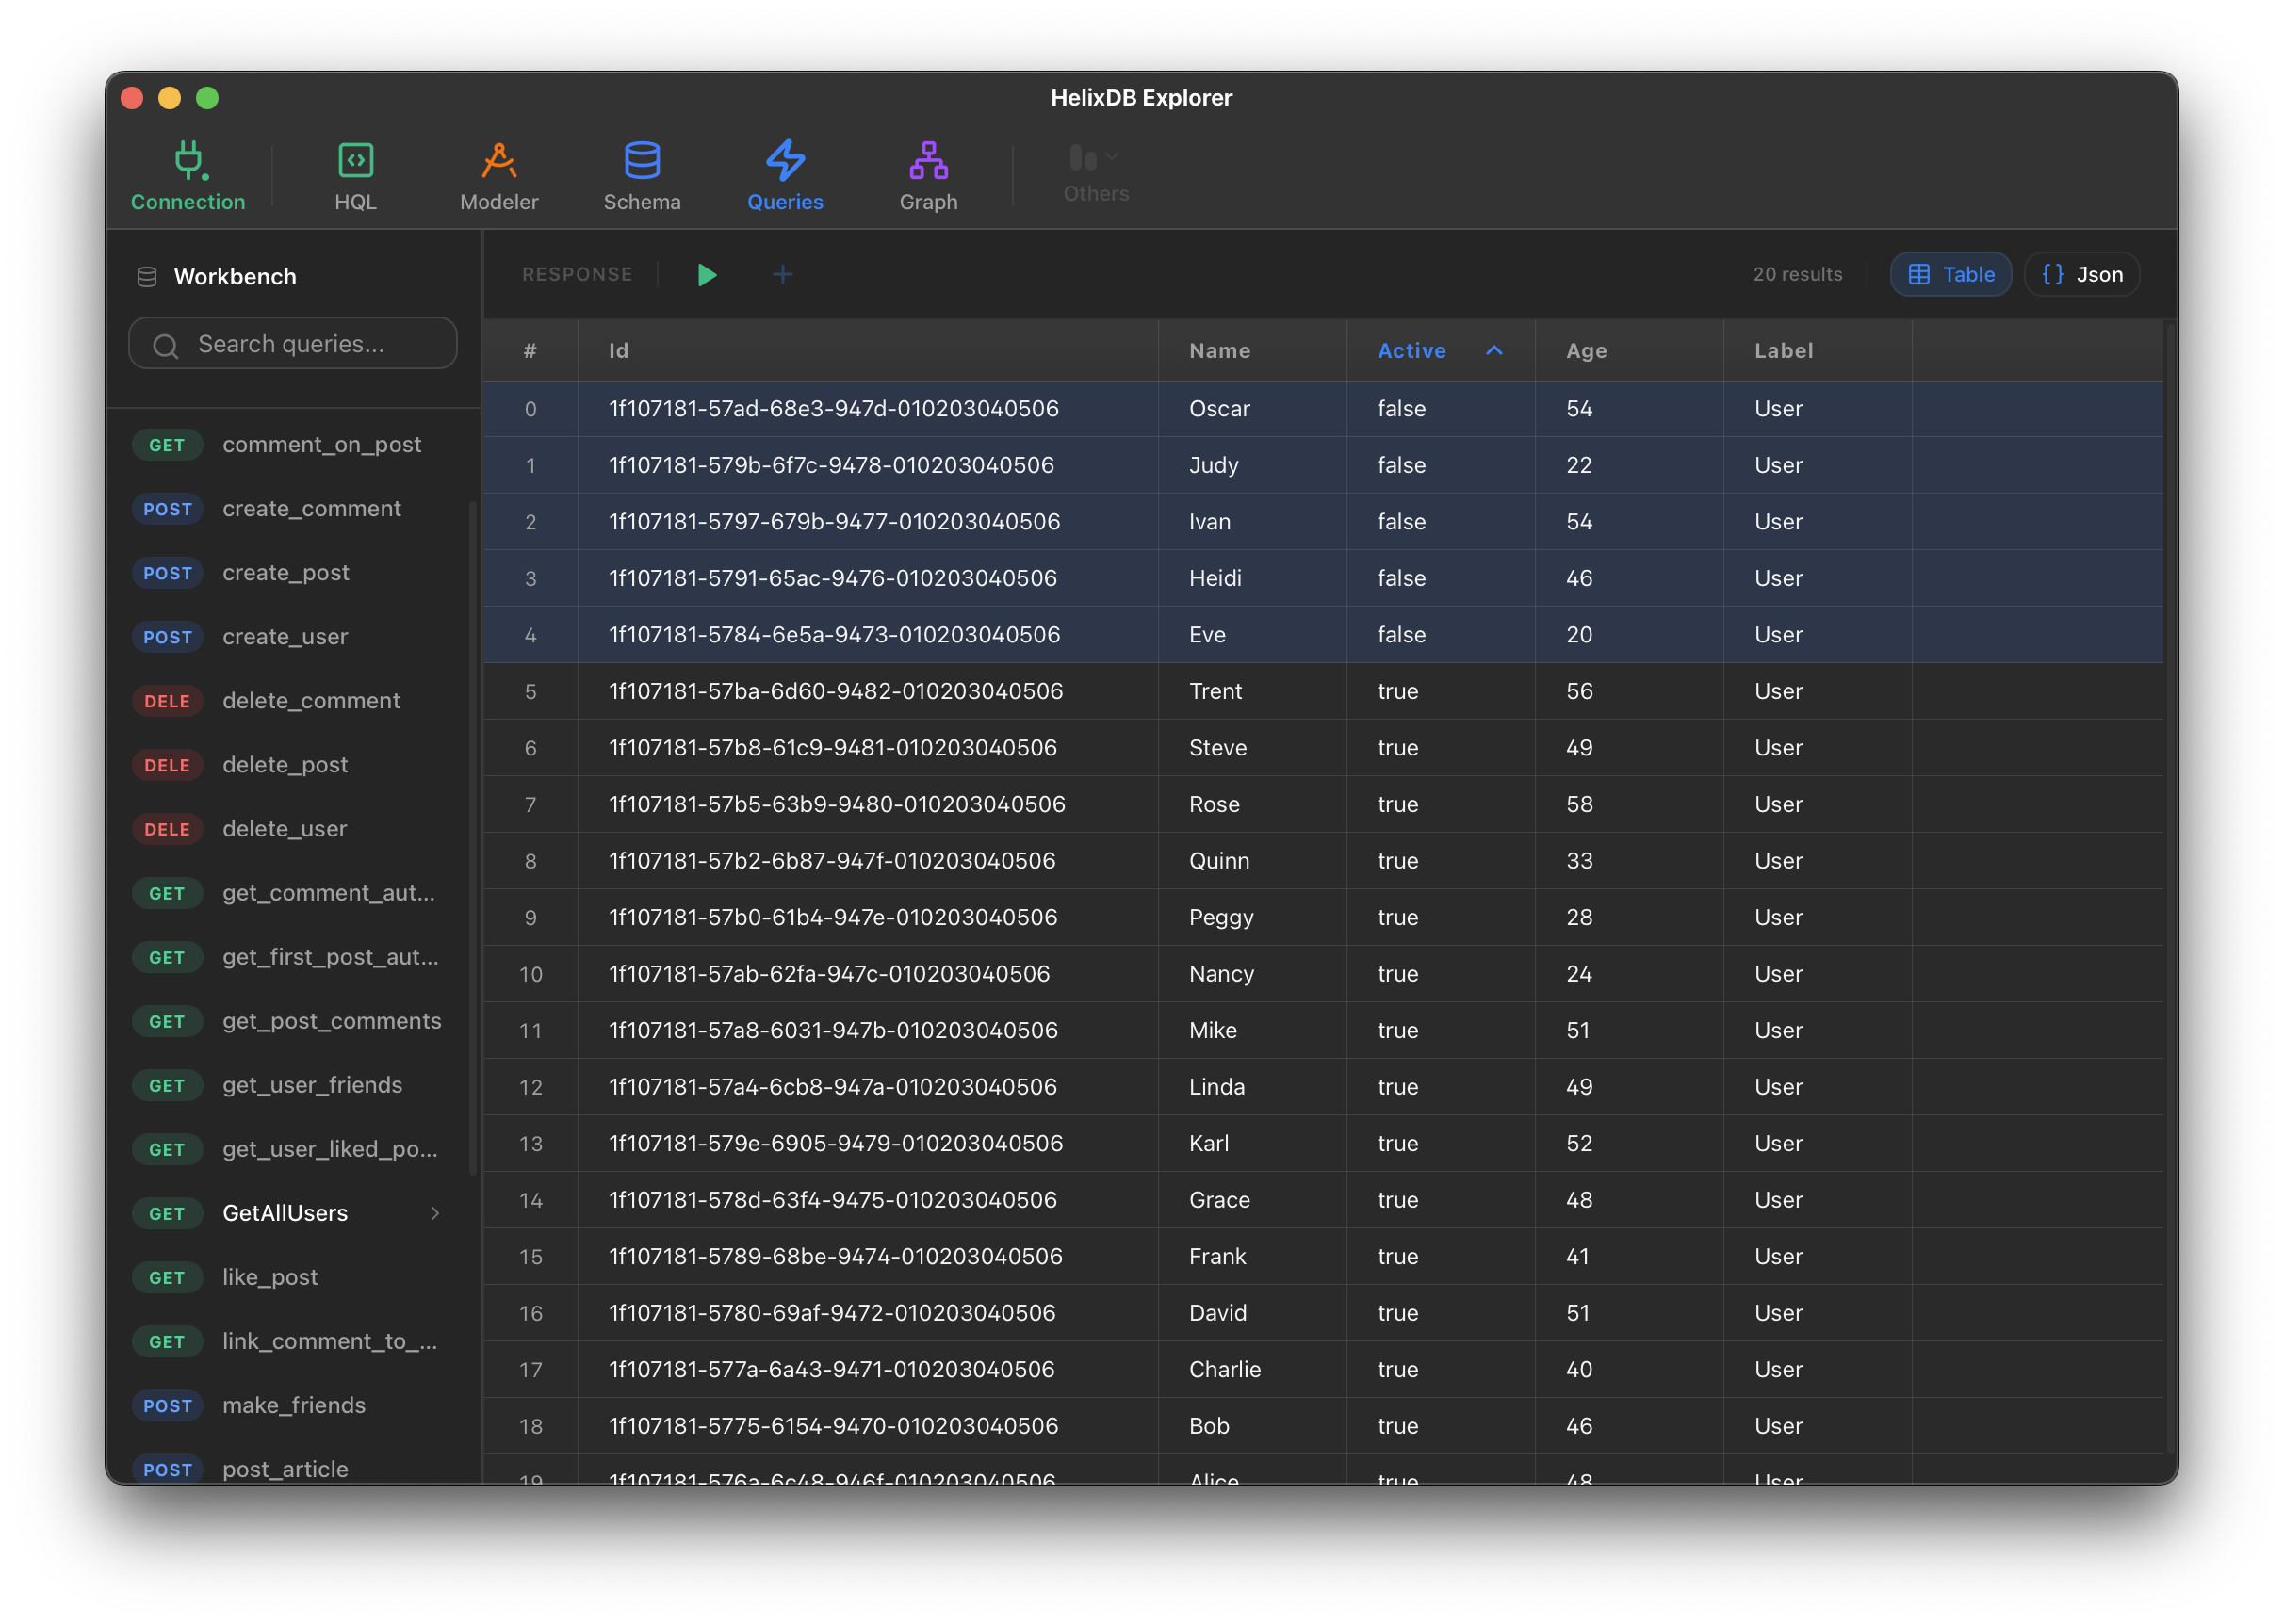Select the Queries section

click(785, 176)
